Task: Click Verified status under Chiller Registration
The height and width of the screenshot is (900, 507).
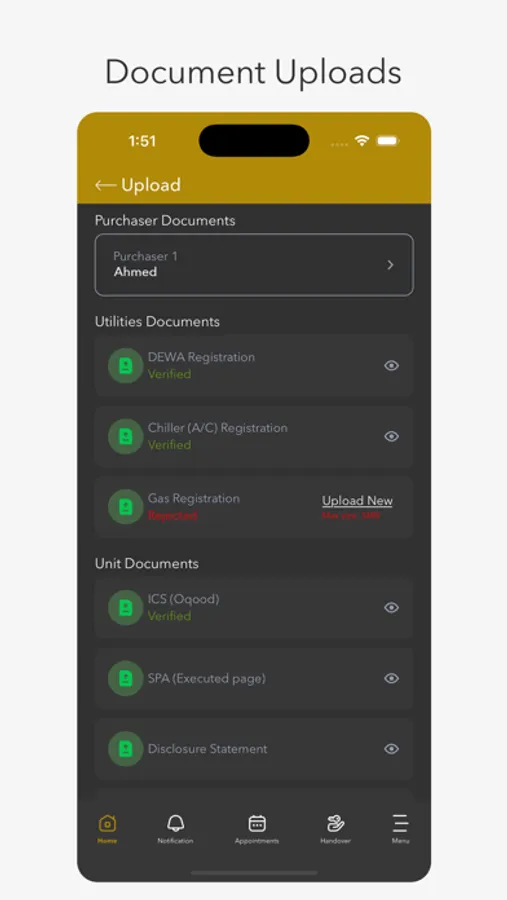Action: (x=169, y=445)
